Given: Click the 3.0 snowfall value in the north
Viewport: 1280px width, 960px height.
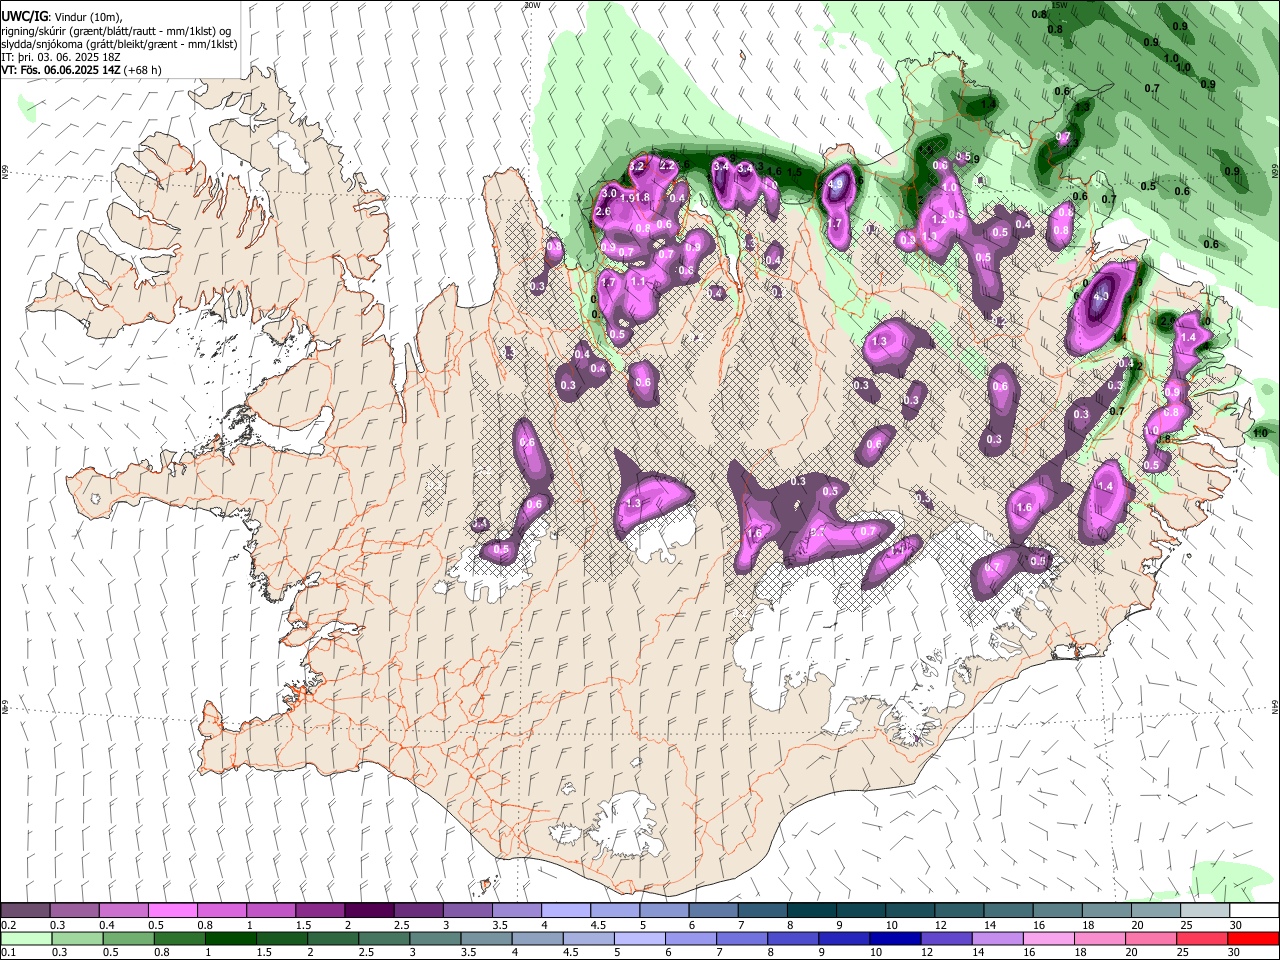Looking at the screenshot, I should (x=609, y=193).
